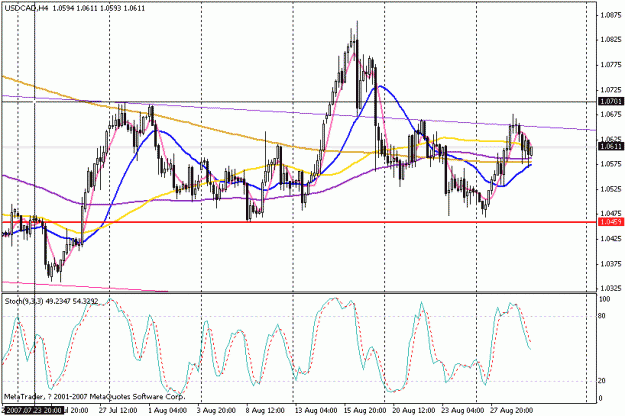The width and height of the screenshot is (625, 416).
Task: Click the 1 Aug 04:00 time label
Action: click(x=167, y=410)
